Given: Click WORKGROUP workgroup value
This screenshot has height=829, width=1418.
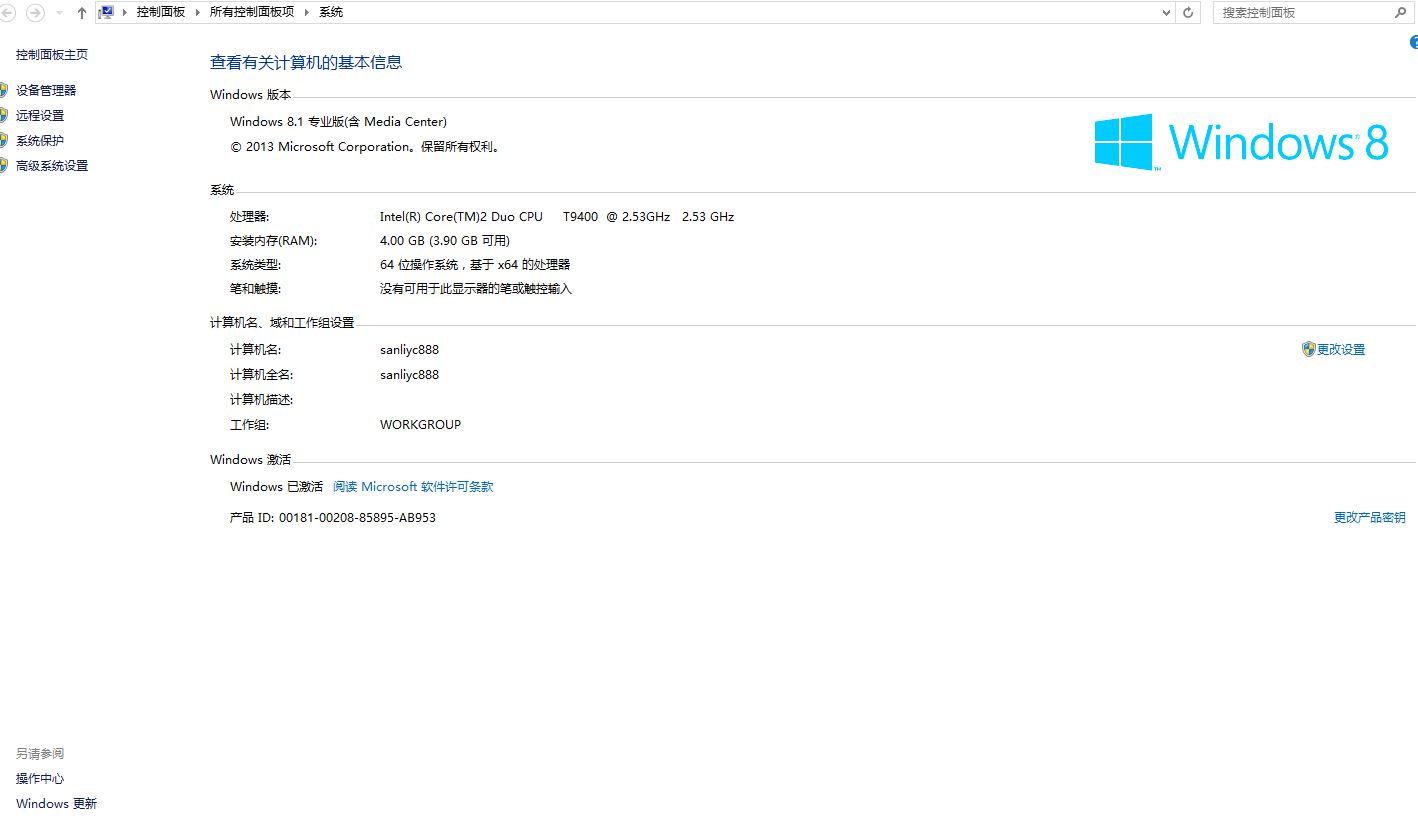Looking at the screenshot, I should click(x=420, y=425).
